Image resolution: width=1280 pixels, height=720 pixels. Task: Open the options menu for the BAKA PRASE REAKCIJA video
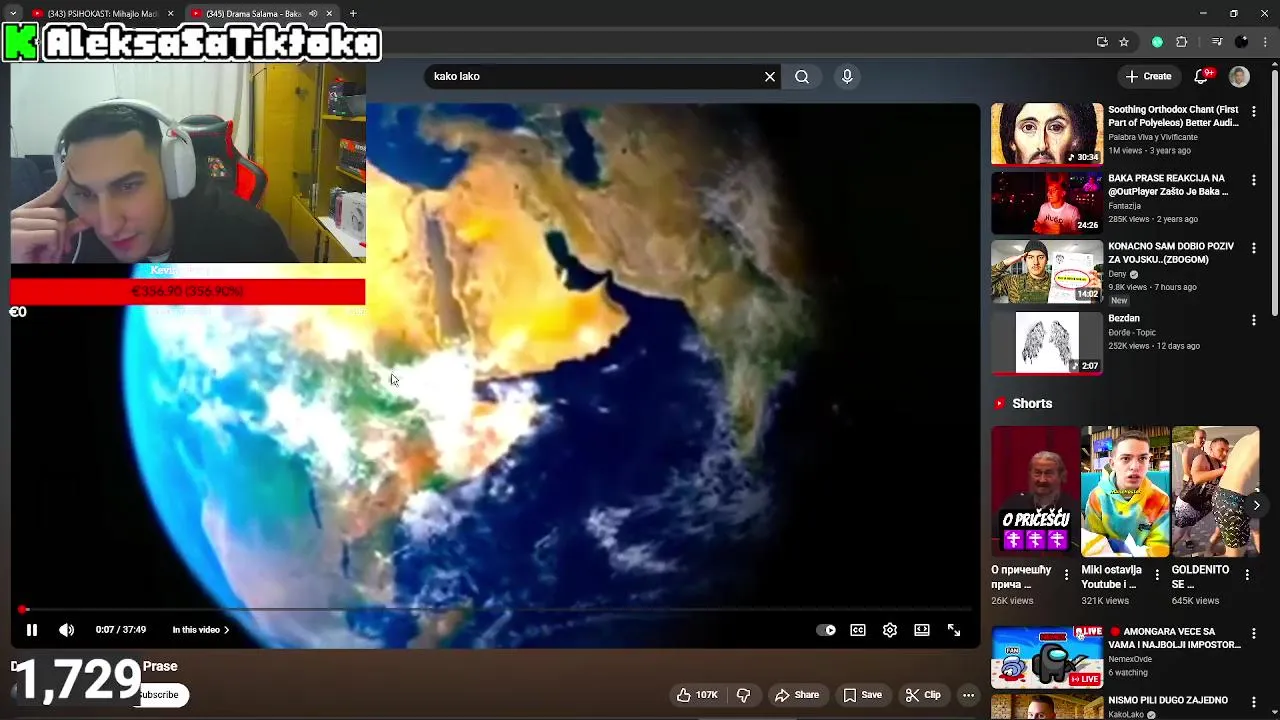point(1253,180)
